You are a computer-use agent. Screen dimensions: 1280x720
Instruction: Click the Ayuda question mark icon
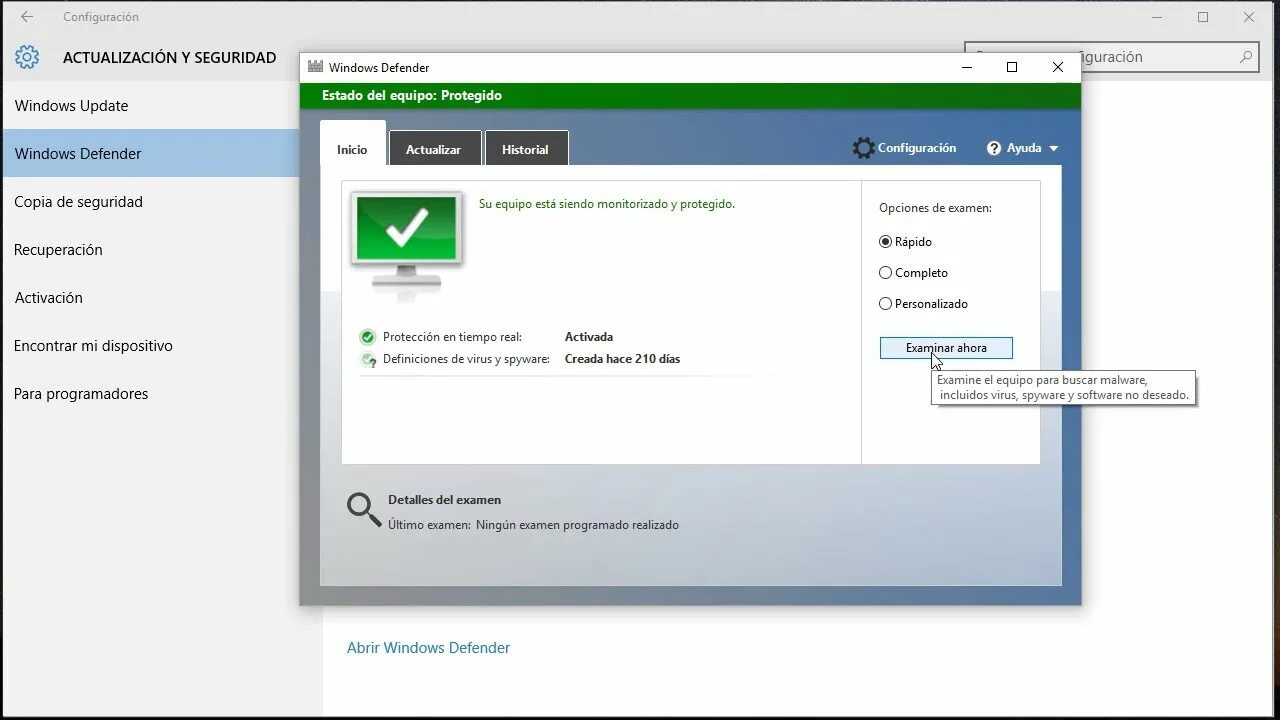pos(992,147)
